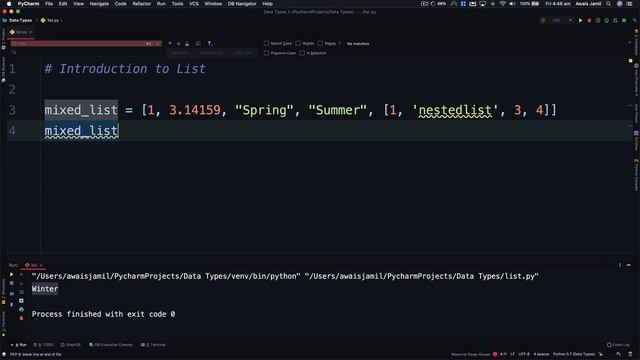Click the print icon in Run panel

pos(21,309)
